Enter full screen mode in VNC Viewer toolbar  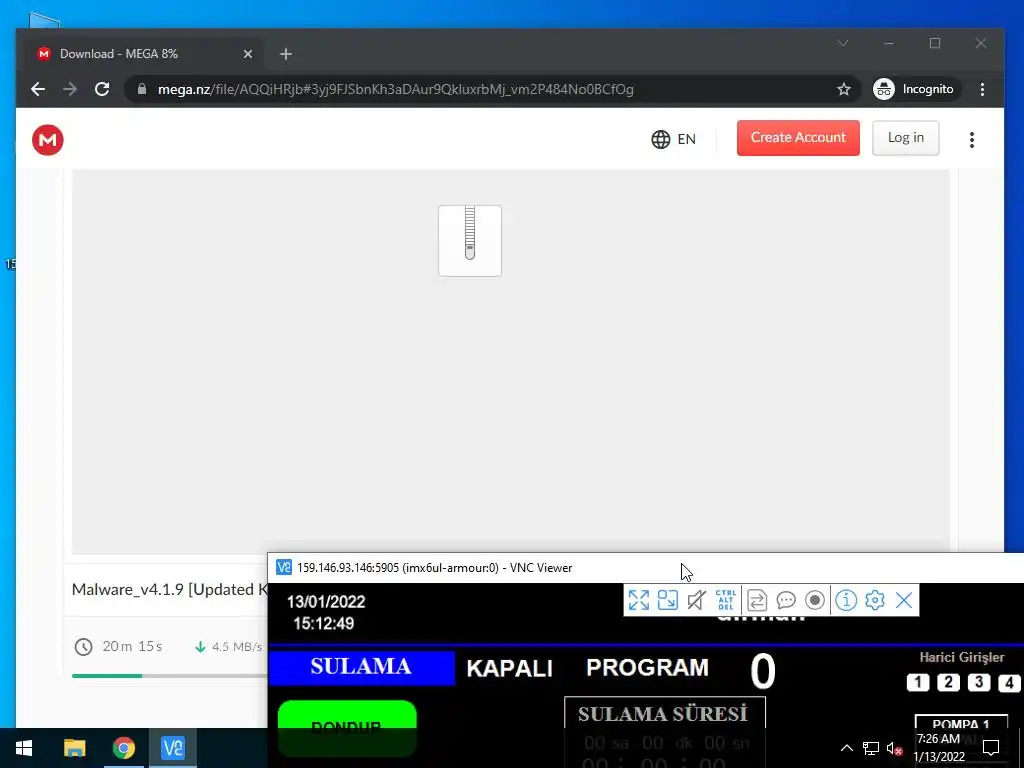tap(639, 600)
